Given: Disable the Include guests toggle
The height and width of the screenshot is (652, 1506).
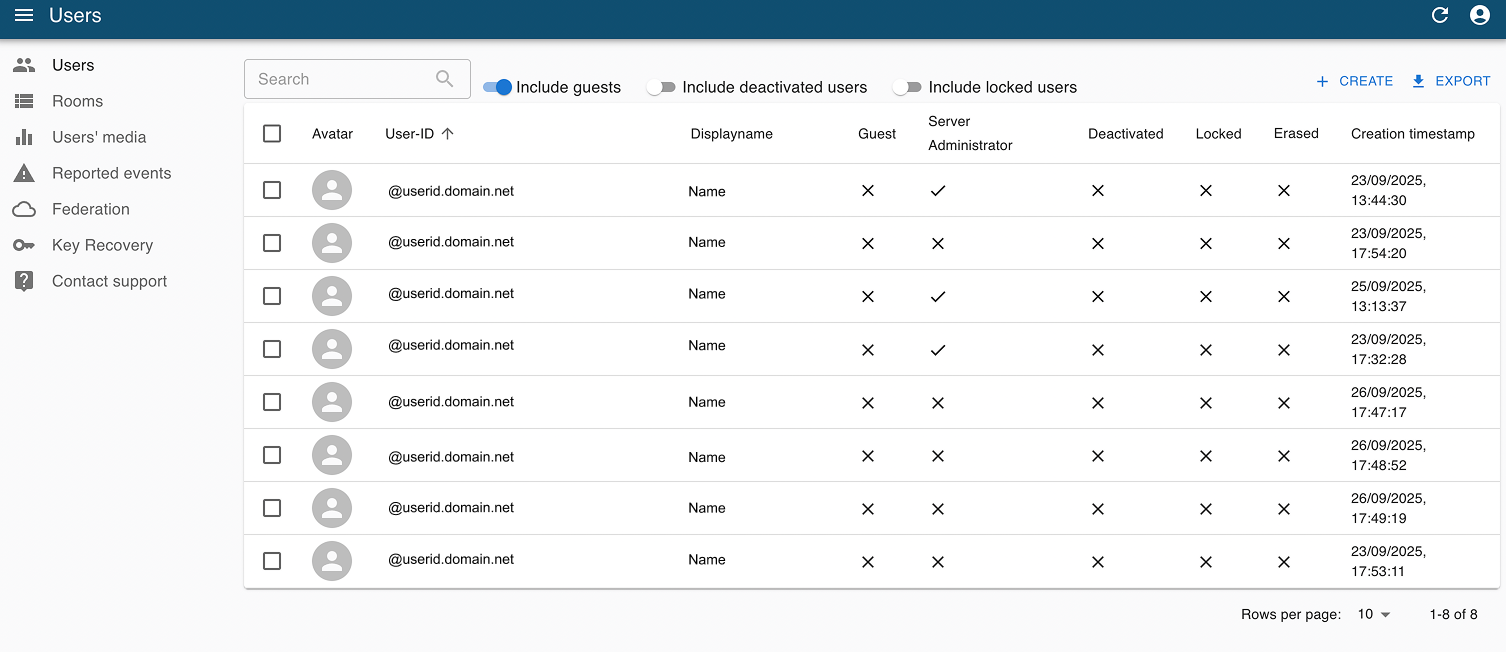Looking at the screenshot, I should [498, 87].
